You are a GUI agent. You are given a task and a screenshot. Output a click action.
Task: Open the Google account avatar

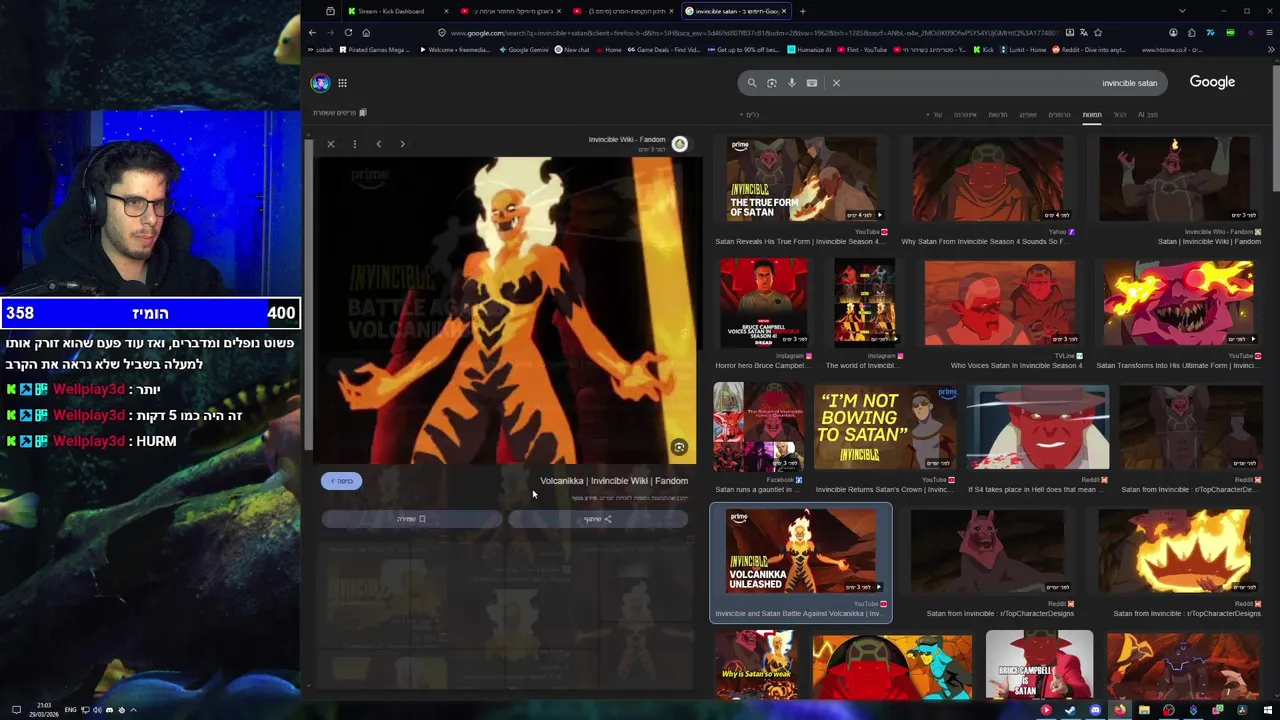click(x=320, y=83)
